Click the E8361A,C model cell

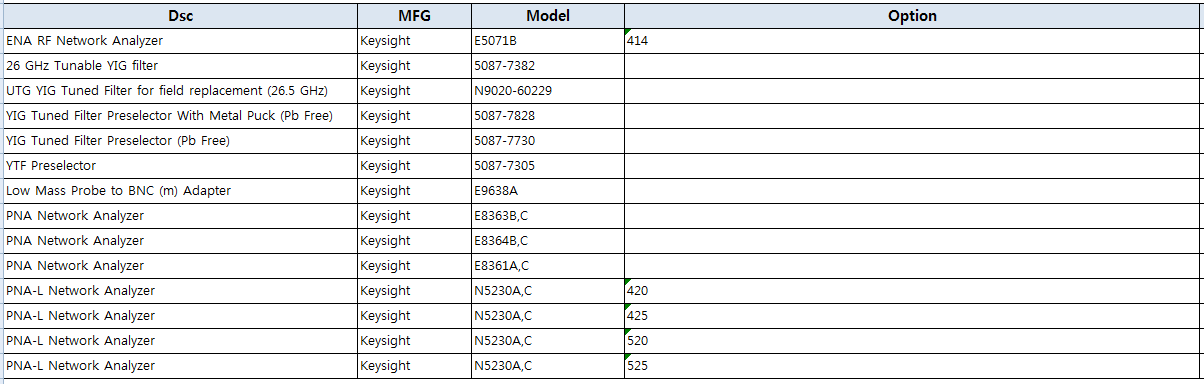click(548, 266)
